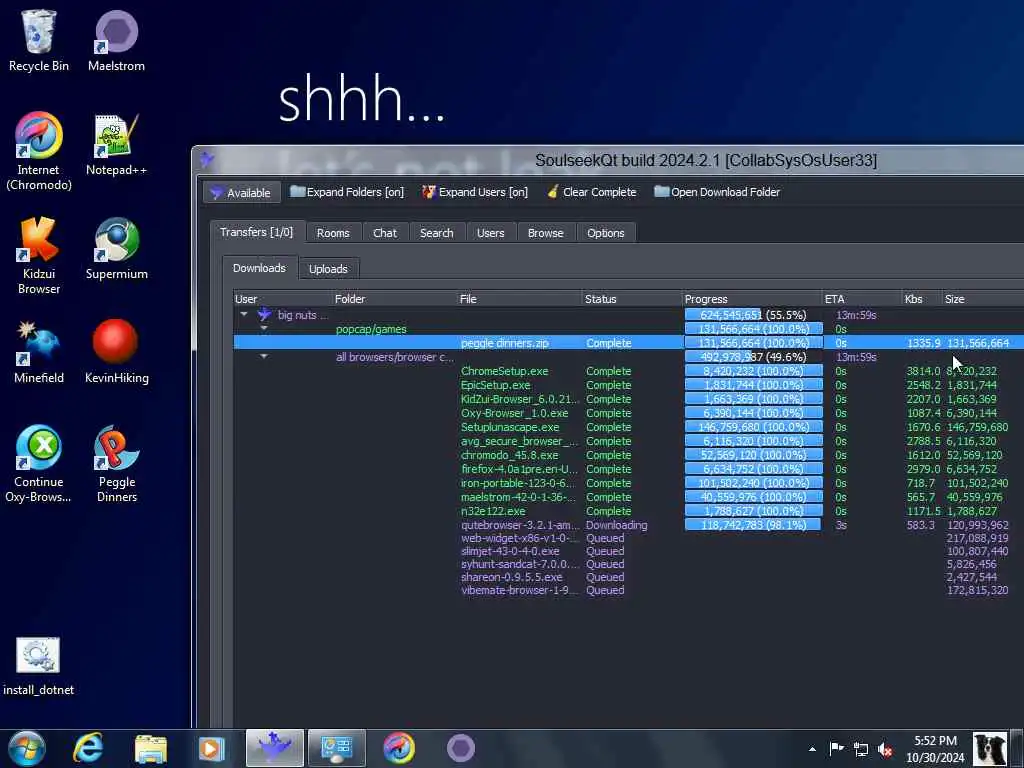Collapse the popcap/games folder row

click(264, 328)
